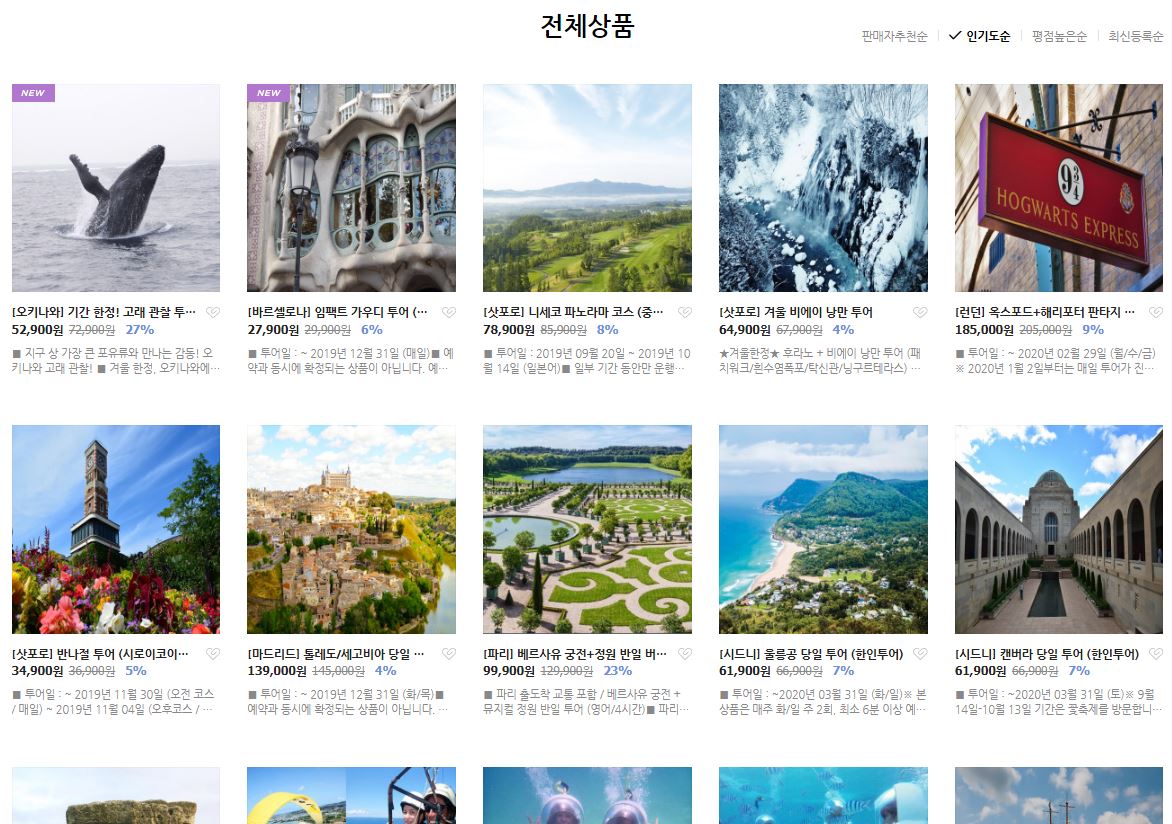Sort products by 평점높은순
This screenshot has width=1172, height=824.
tap(1059, 36)
